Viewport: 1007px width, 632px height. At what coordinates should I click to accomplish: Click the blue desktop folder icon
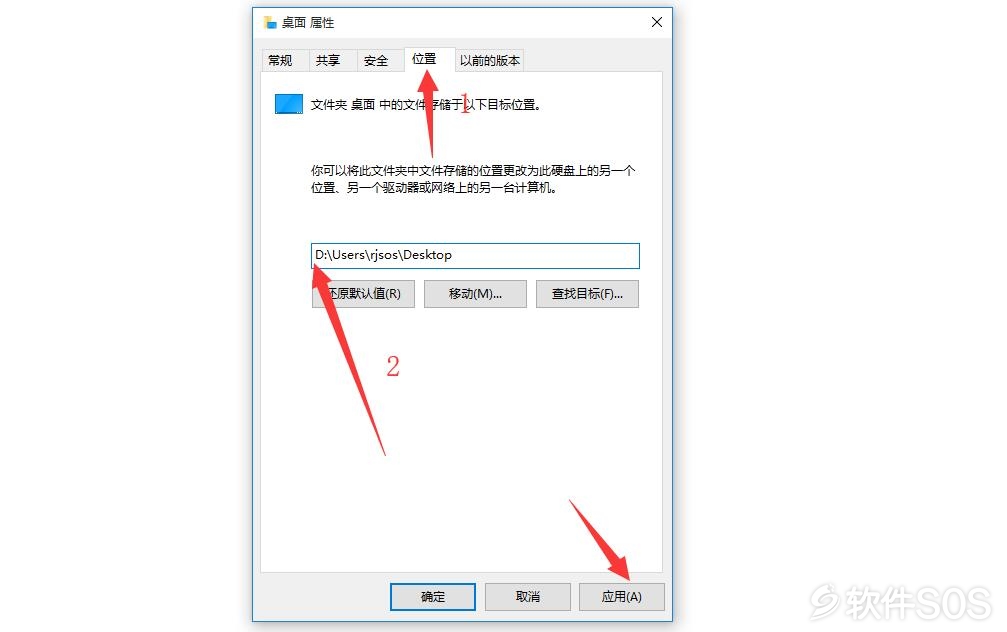click(x=289, y=103)
